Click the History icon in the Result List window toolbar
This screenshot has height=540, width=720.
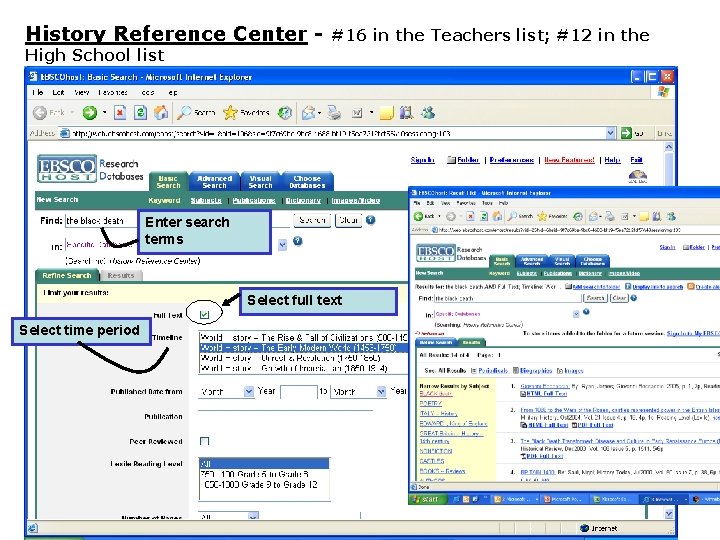click(578, 216)
